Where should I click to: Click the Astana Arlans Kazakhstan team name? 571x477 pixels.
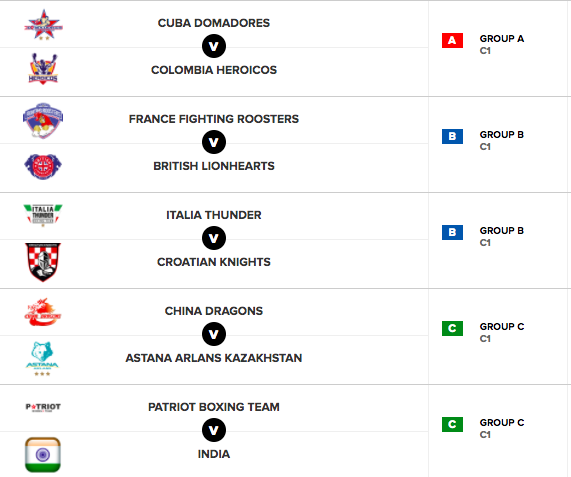pos(214,358)
